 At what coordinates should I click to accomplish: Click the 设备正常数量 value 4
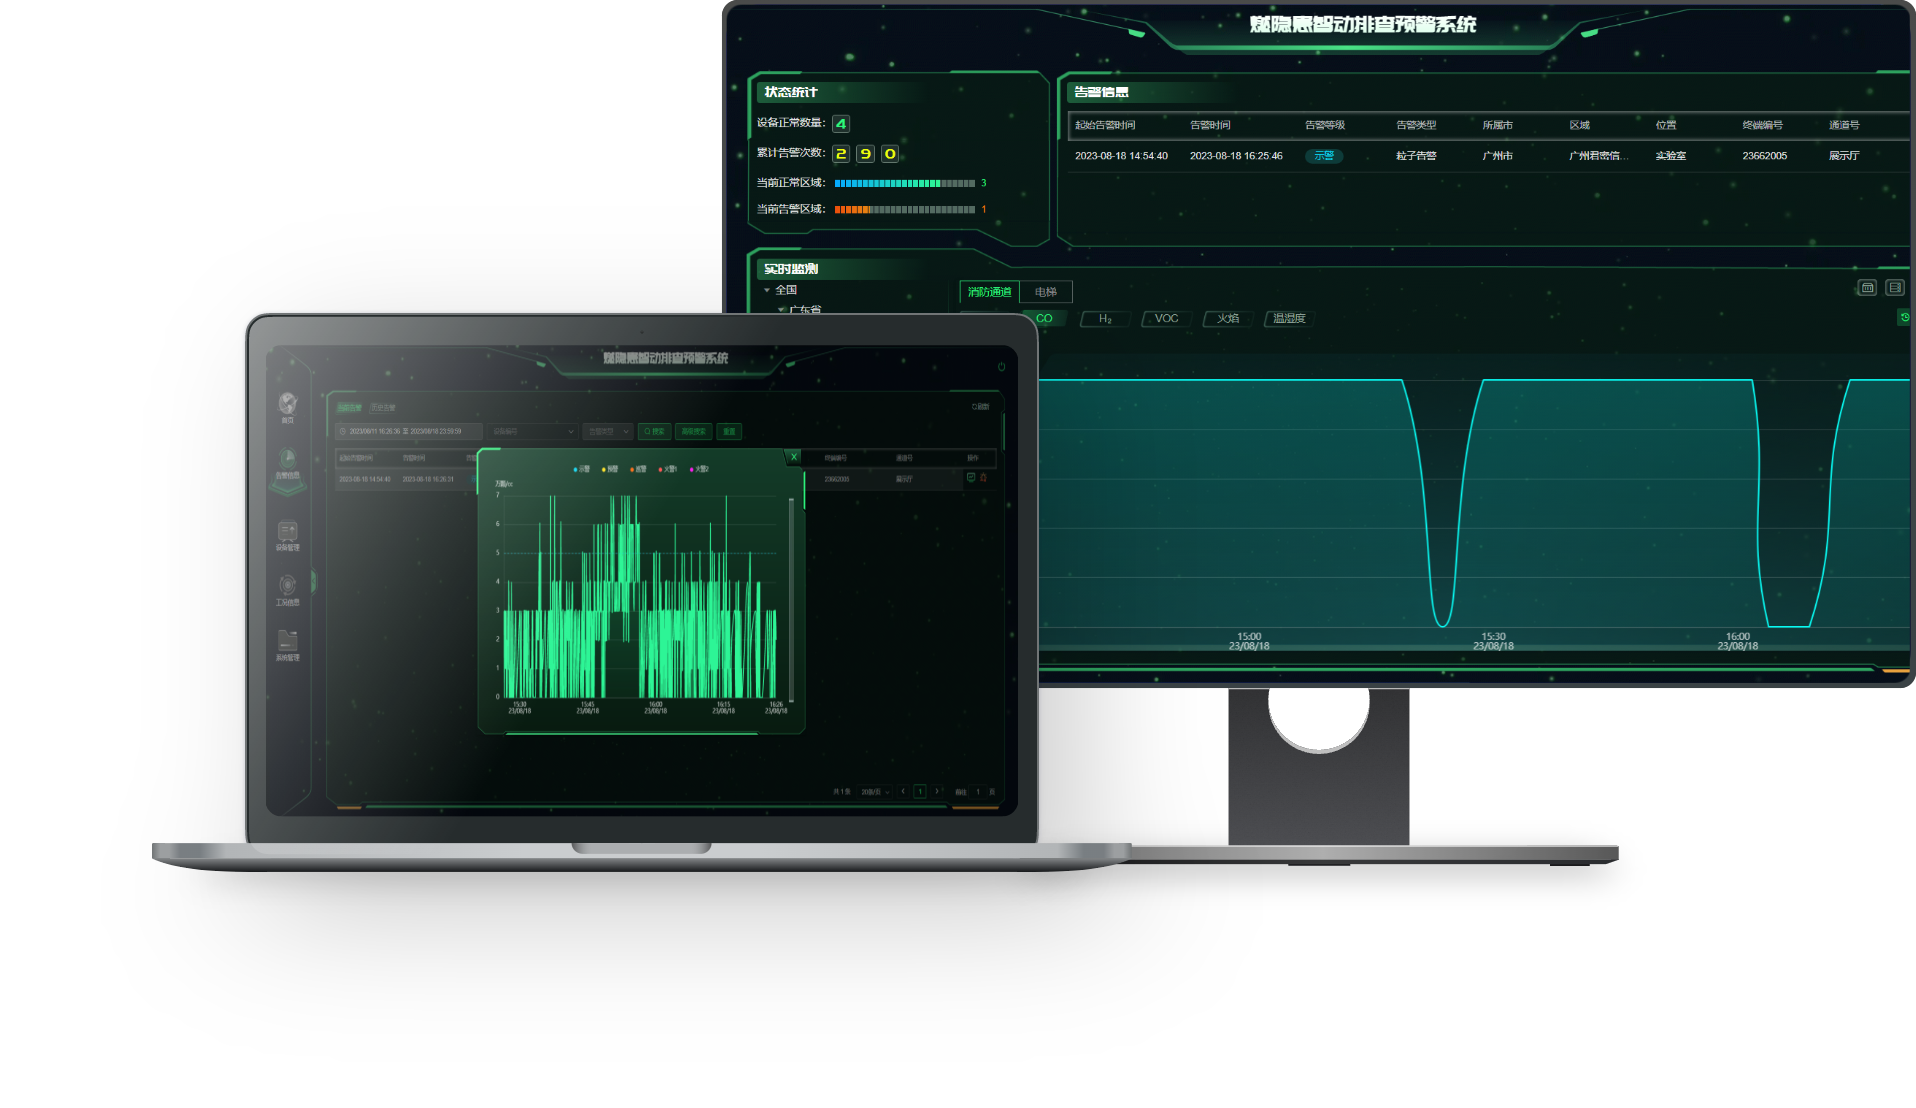[841, 124]
